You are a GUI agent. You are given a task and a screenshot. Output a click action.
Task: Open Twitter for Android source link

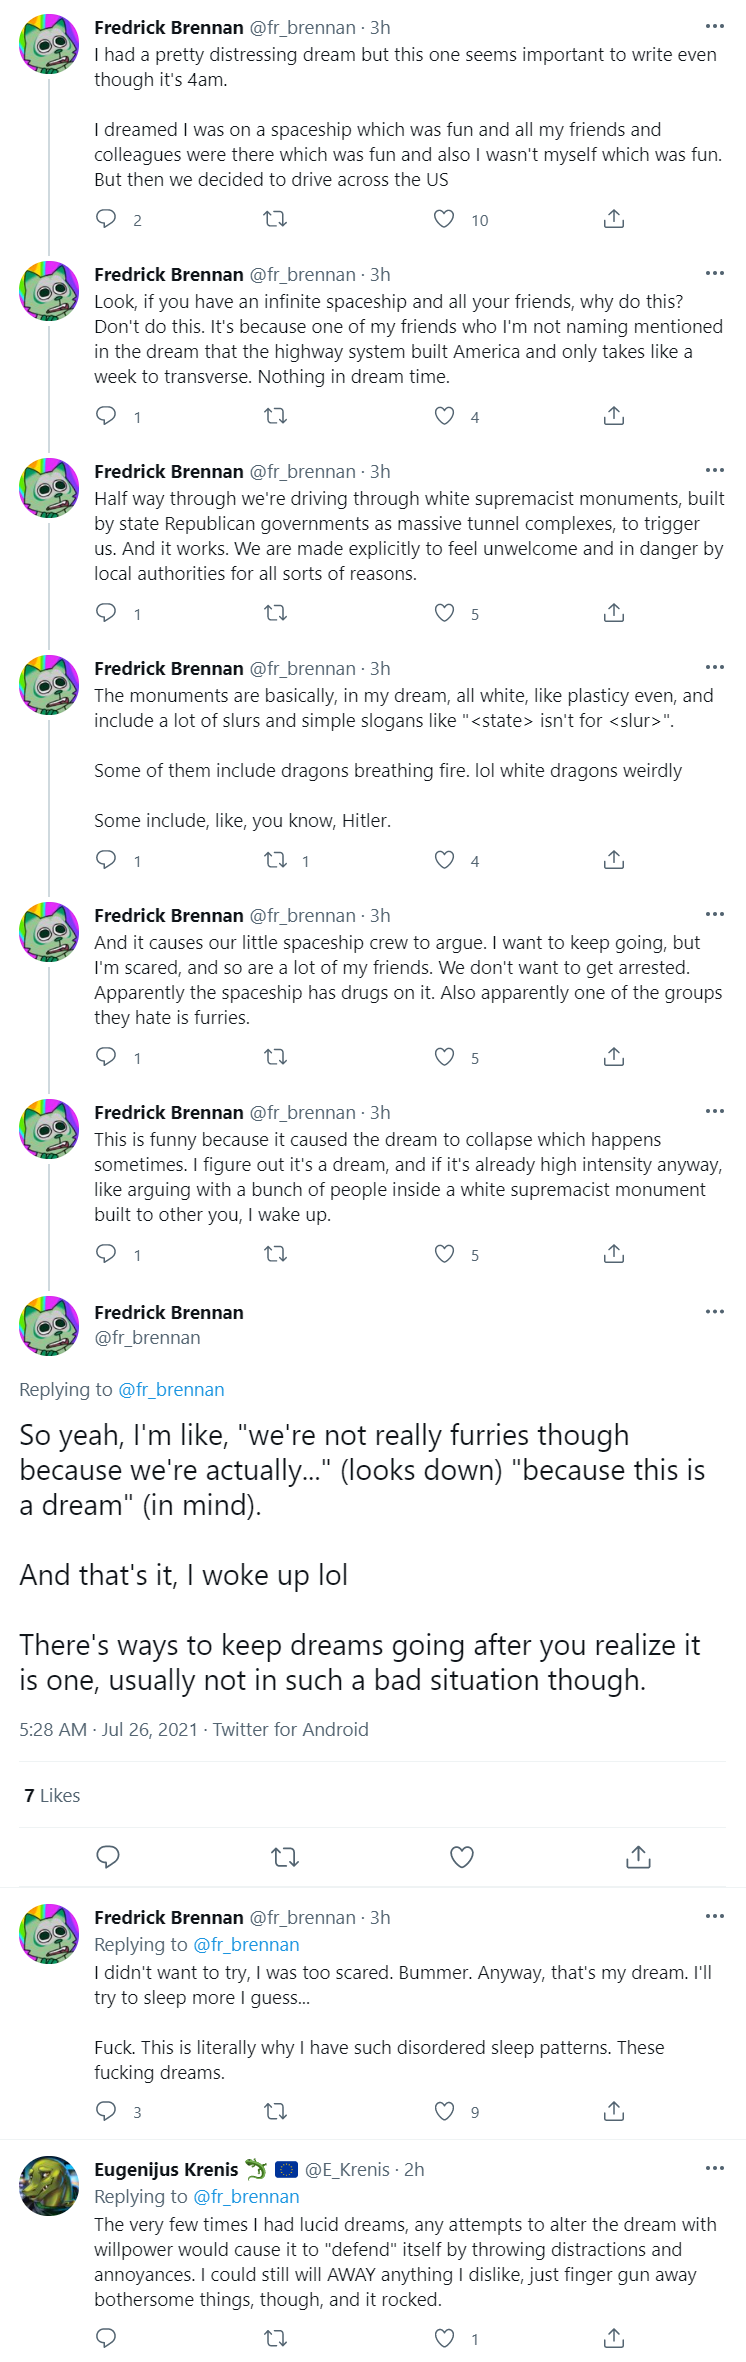point(290,1729)
